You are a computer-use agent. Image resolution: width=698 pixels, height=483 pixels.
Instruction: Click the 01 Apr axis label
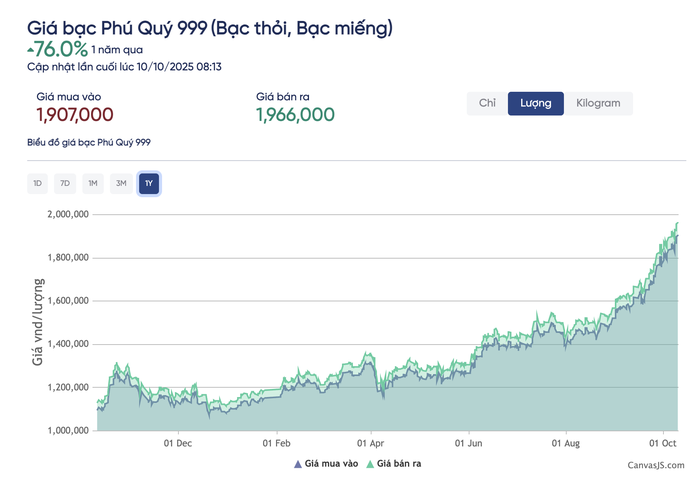tap(371, 442)
